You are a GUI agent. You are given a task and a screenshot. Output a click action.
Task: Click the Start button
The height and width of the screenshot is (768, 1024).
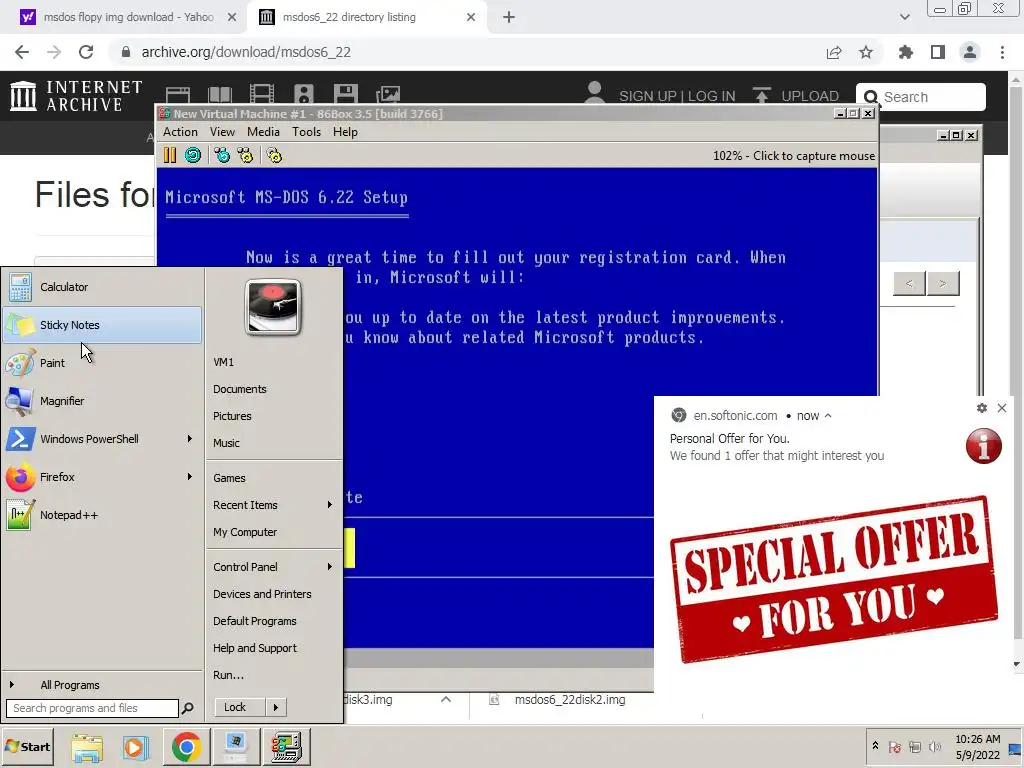pos(28,746)
